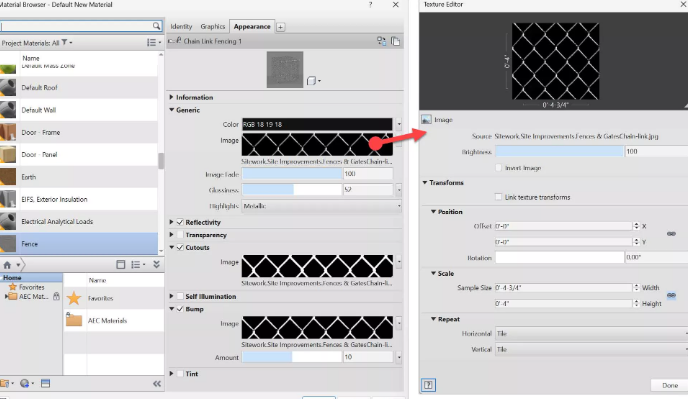Image resolution: width=688 pixels, height=399 pixels.
Task: Open Horizontal repeat Tile dropdown
Action: click(591, 334)
